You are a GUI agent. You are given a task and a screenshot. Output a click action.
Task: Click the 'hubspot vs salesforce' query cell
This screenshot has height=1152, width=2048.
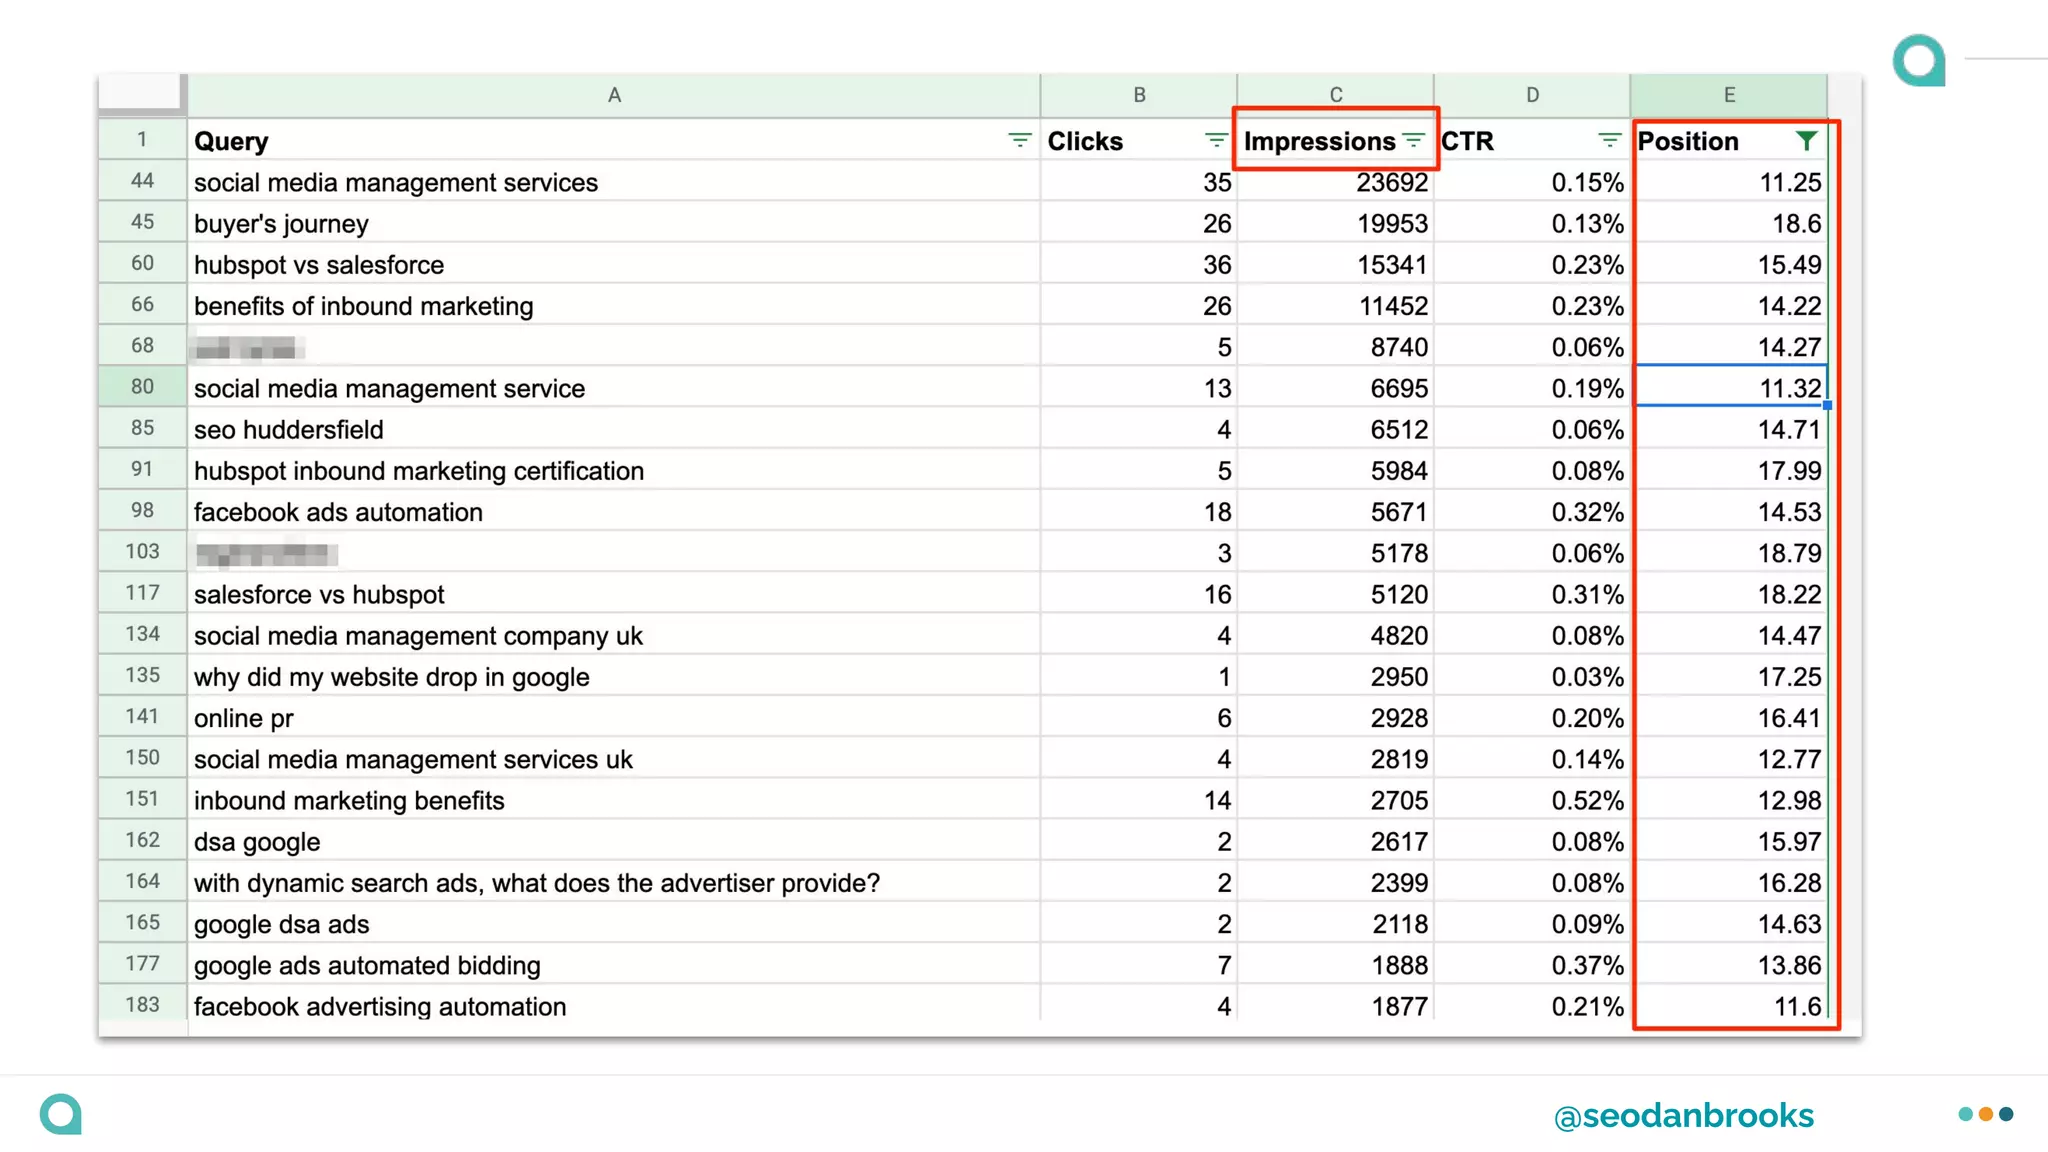point(318,265)
